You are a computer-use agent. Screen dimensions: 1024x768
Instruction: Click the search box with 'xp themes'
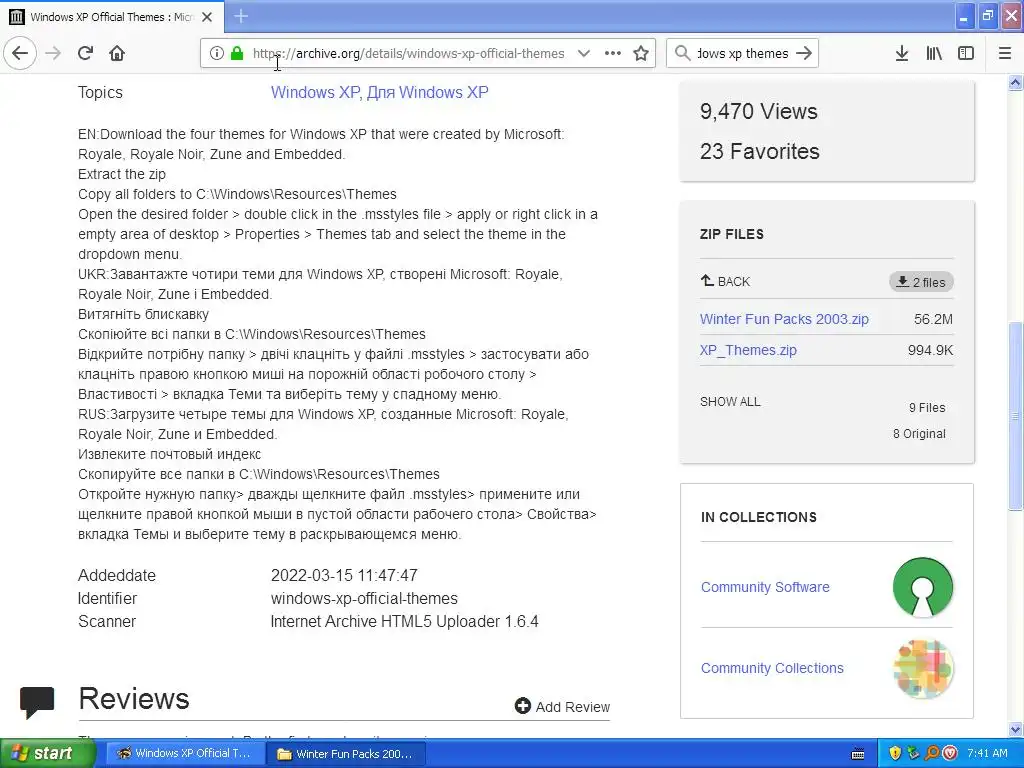[743, 54]
